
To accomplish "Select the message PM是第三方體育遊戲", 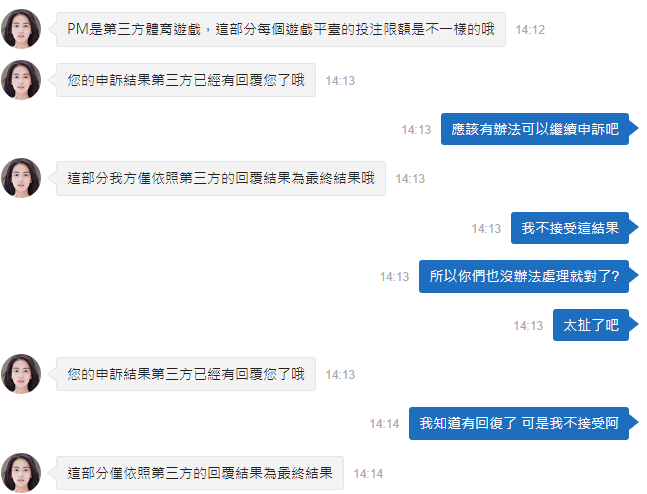I will click(x=281, y=29).
